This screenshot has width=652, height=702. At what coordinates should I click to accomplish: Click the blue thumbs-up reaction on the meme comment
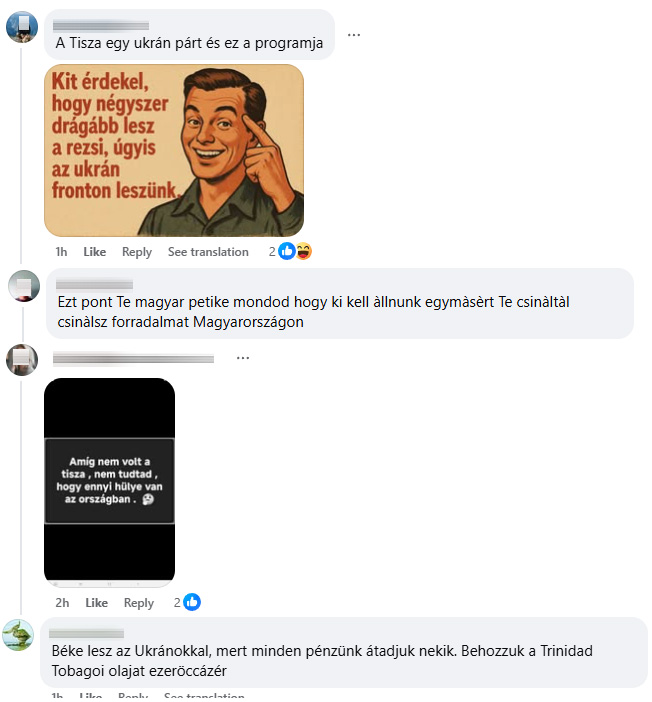click(x=287, y=252)
